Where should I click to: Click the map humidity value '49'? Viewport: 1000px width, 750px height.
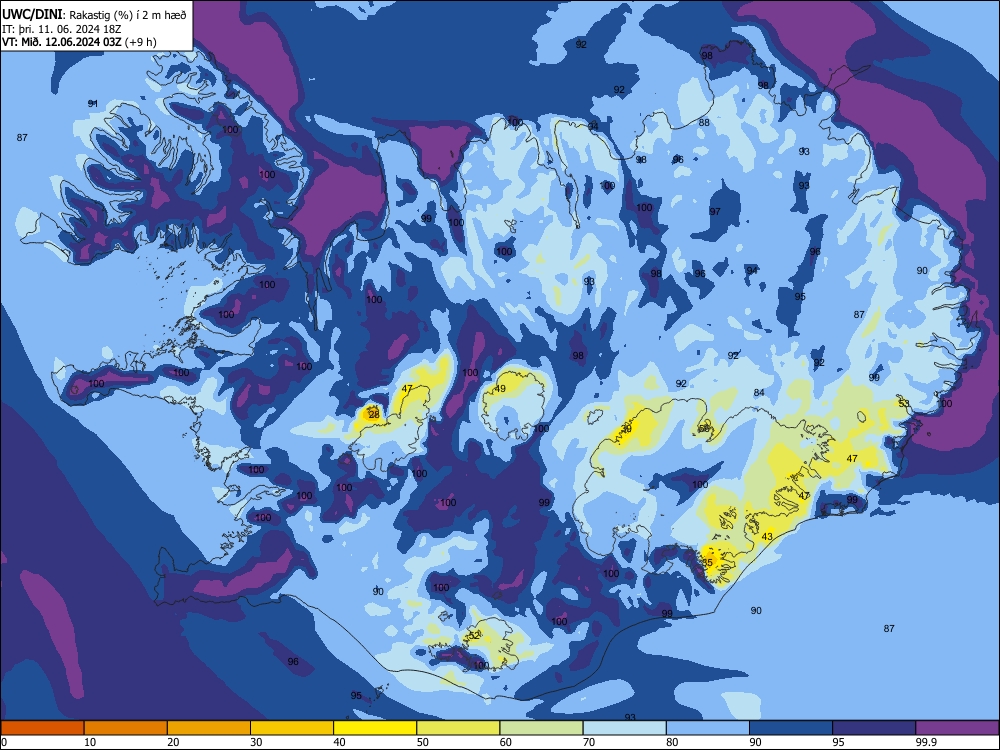coord(500,388)
